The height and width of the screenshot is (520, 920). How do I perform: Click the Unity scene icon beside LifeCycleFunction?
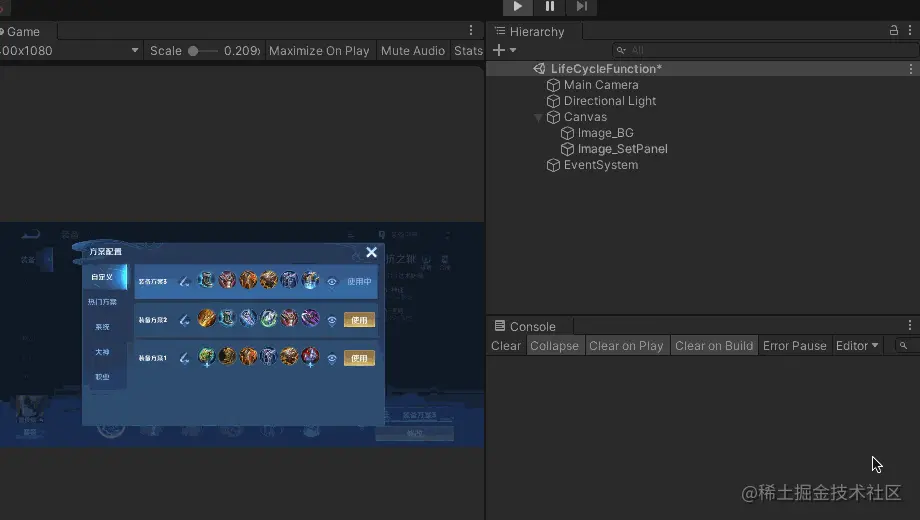(539, 69)
